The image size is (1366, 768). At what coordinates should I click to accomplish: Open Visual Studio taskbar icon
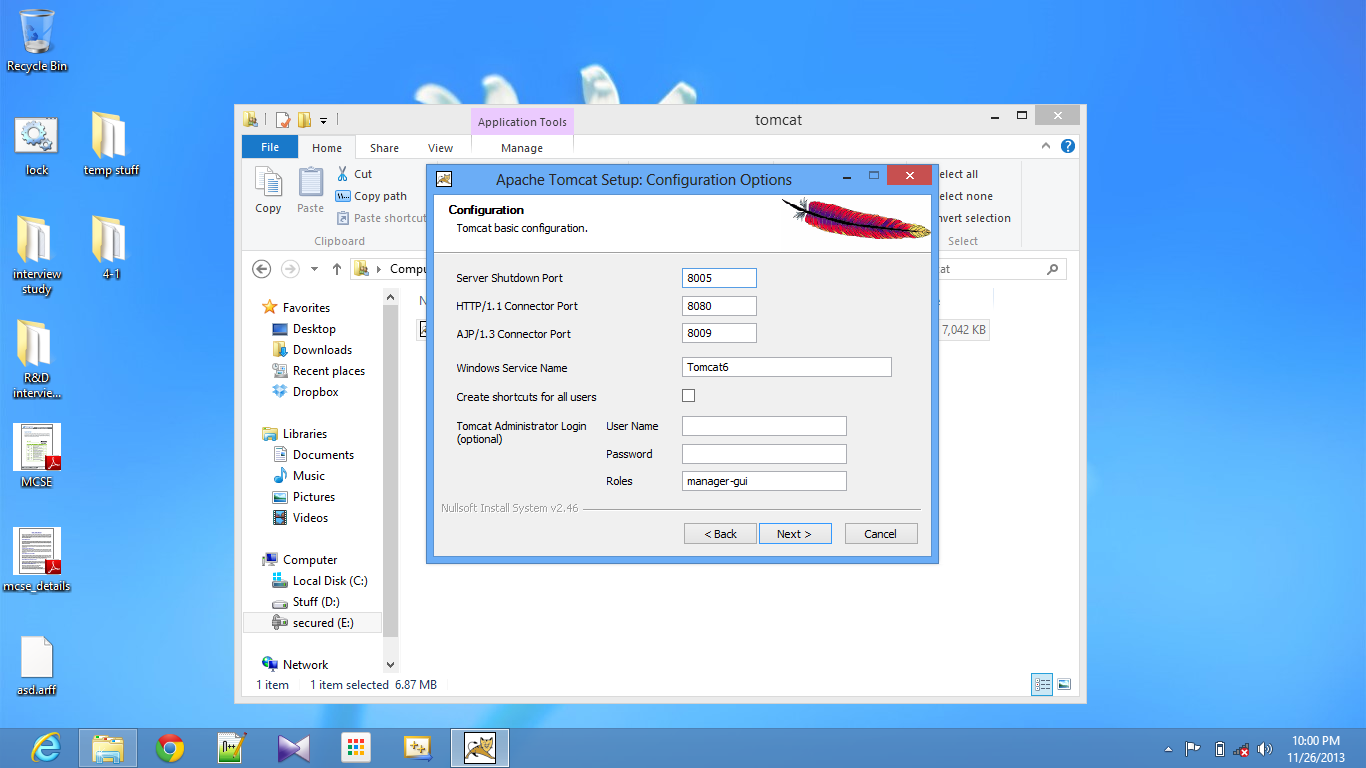(294, 747)
